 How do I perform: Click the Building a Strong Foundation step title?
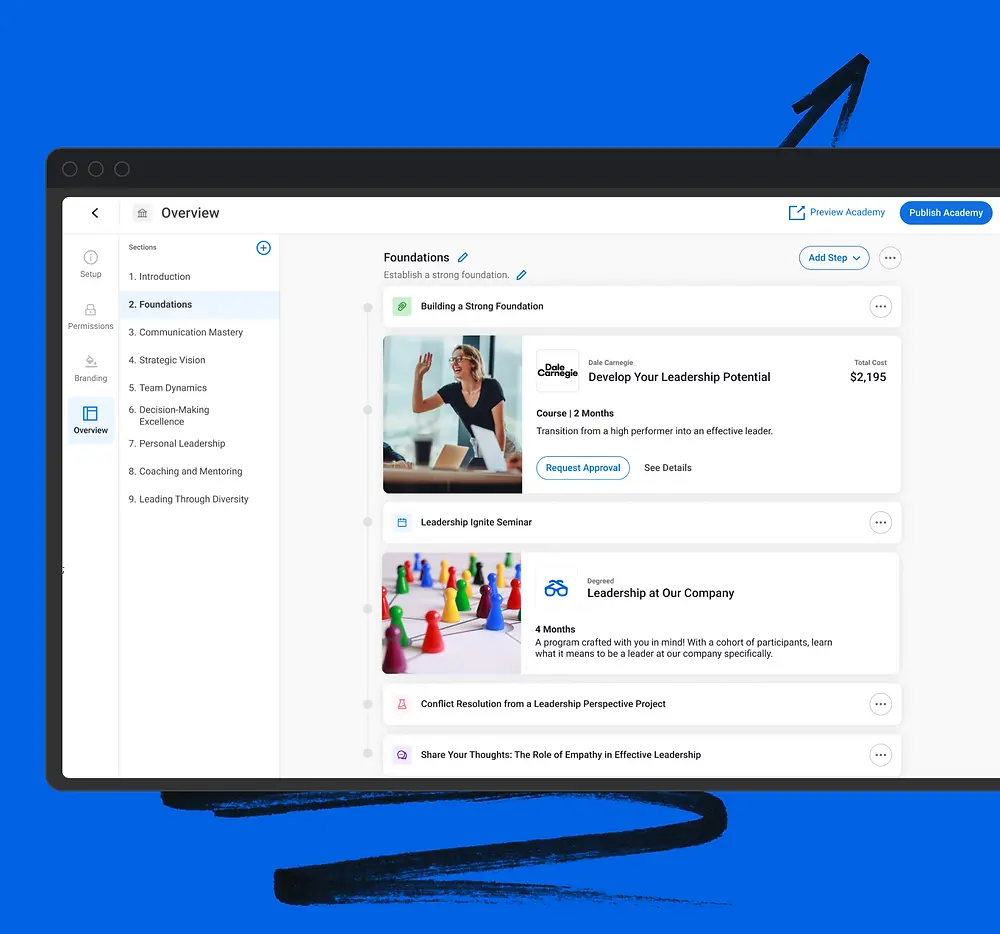pos(482,307)
